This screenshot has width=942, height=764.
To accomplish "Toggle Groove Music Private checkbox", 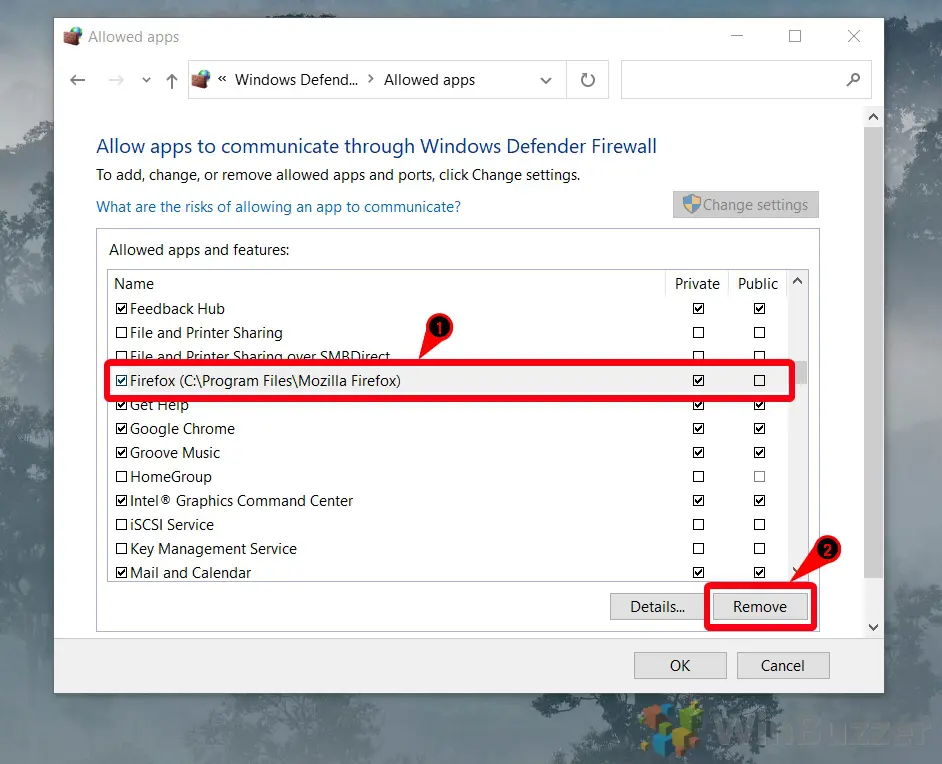I will 698,453.
